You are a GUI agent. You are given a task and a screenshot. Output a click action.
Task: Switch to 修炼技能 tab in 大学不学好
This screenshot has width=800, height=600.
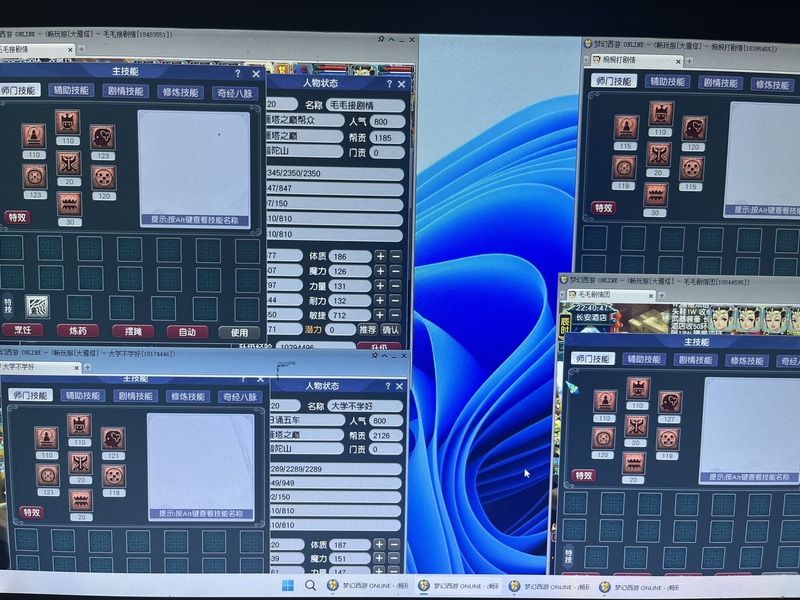(188, 396)
